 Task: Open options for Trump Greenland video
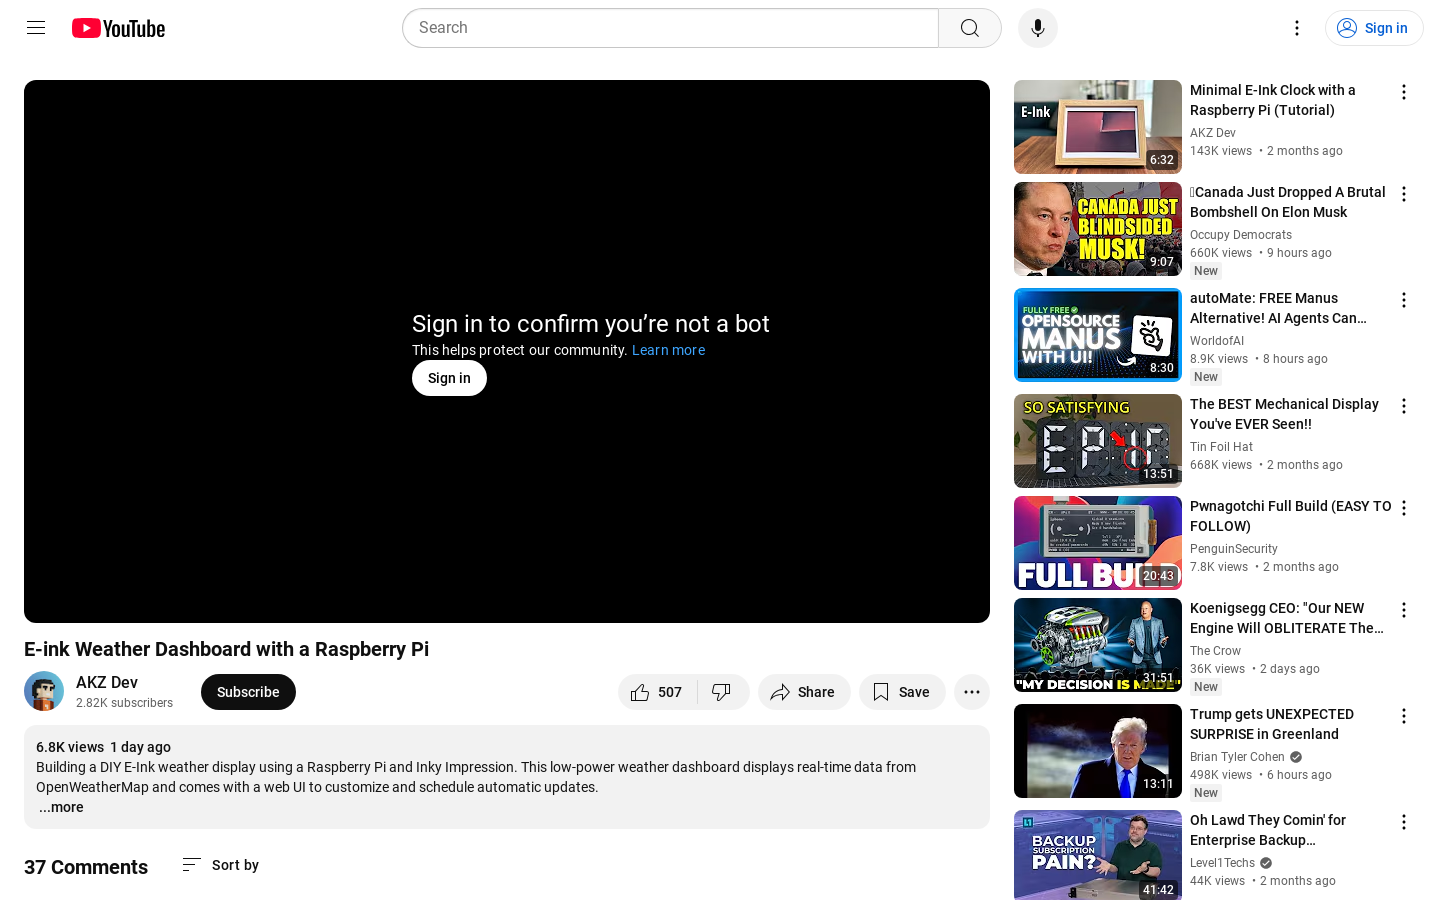(1404, 716)
